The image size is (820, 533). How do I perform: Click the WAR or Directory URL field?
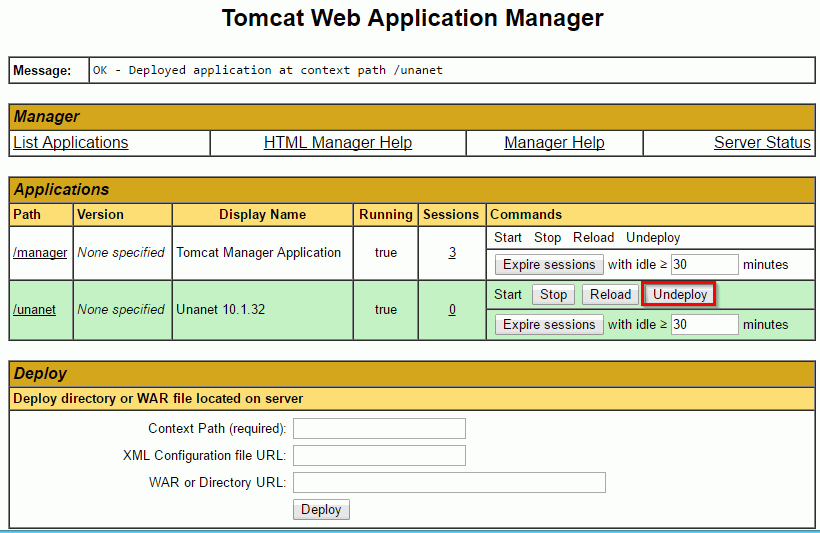point(449,483)
